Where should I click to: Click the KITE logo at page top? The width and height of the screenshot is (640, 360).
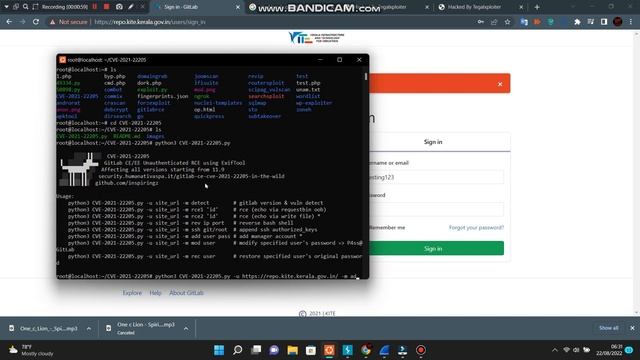pyautogui.click(x=316, y=38)
